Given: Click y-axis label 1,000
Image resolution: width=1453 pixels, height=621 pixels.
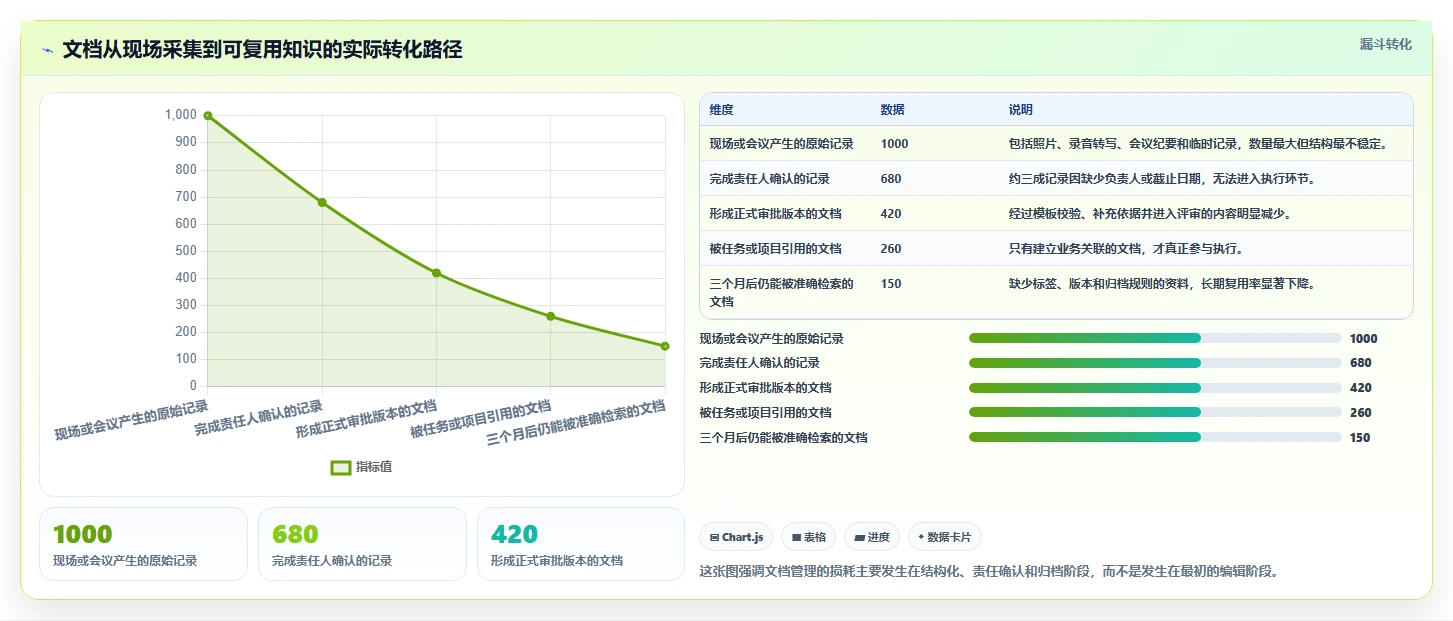Looking at the screenshot, I should click(x=181, y=115).
